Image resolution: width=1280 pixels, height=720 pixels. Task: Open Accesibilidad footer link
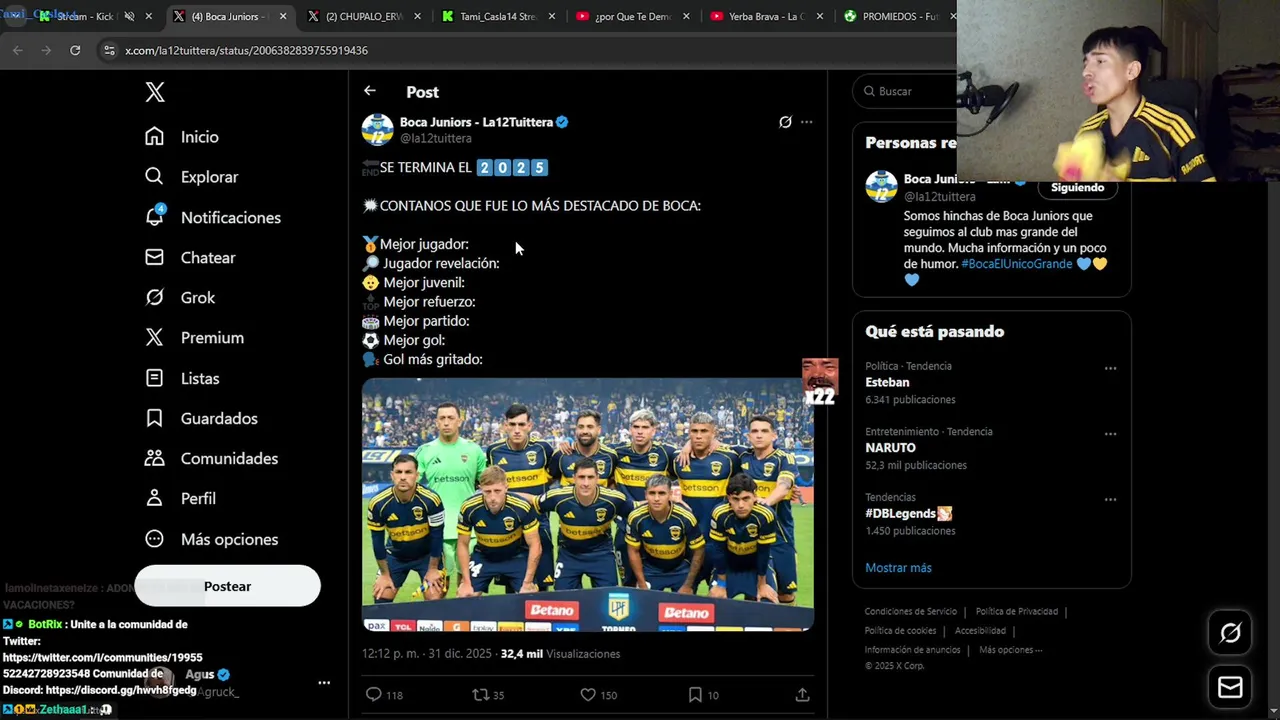(980, 630)
